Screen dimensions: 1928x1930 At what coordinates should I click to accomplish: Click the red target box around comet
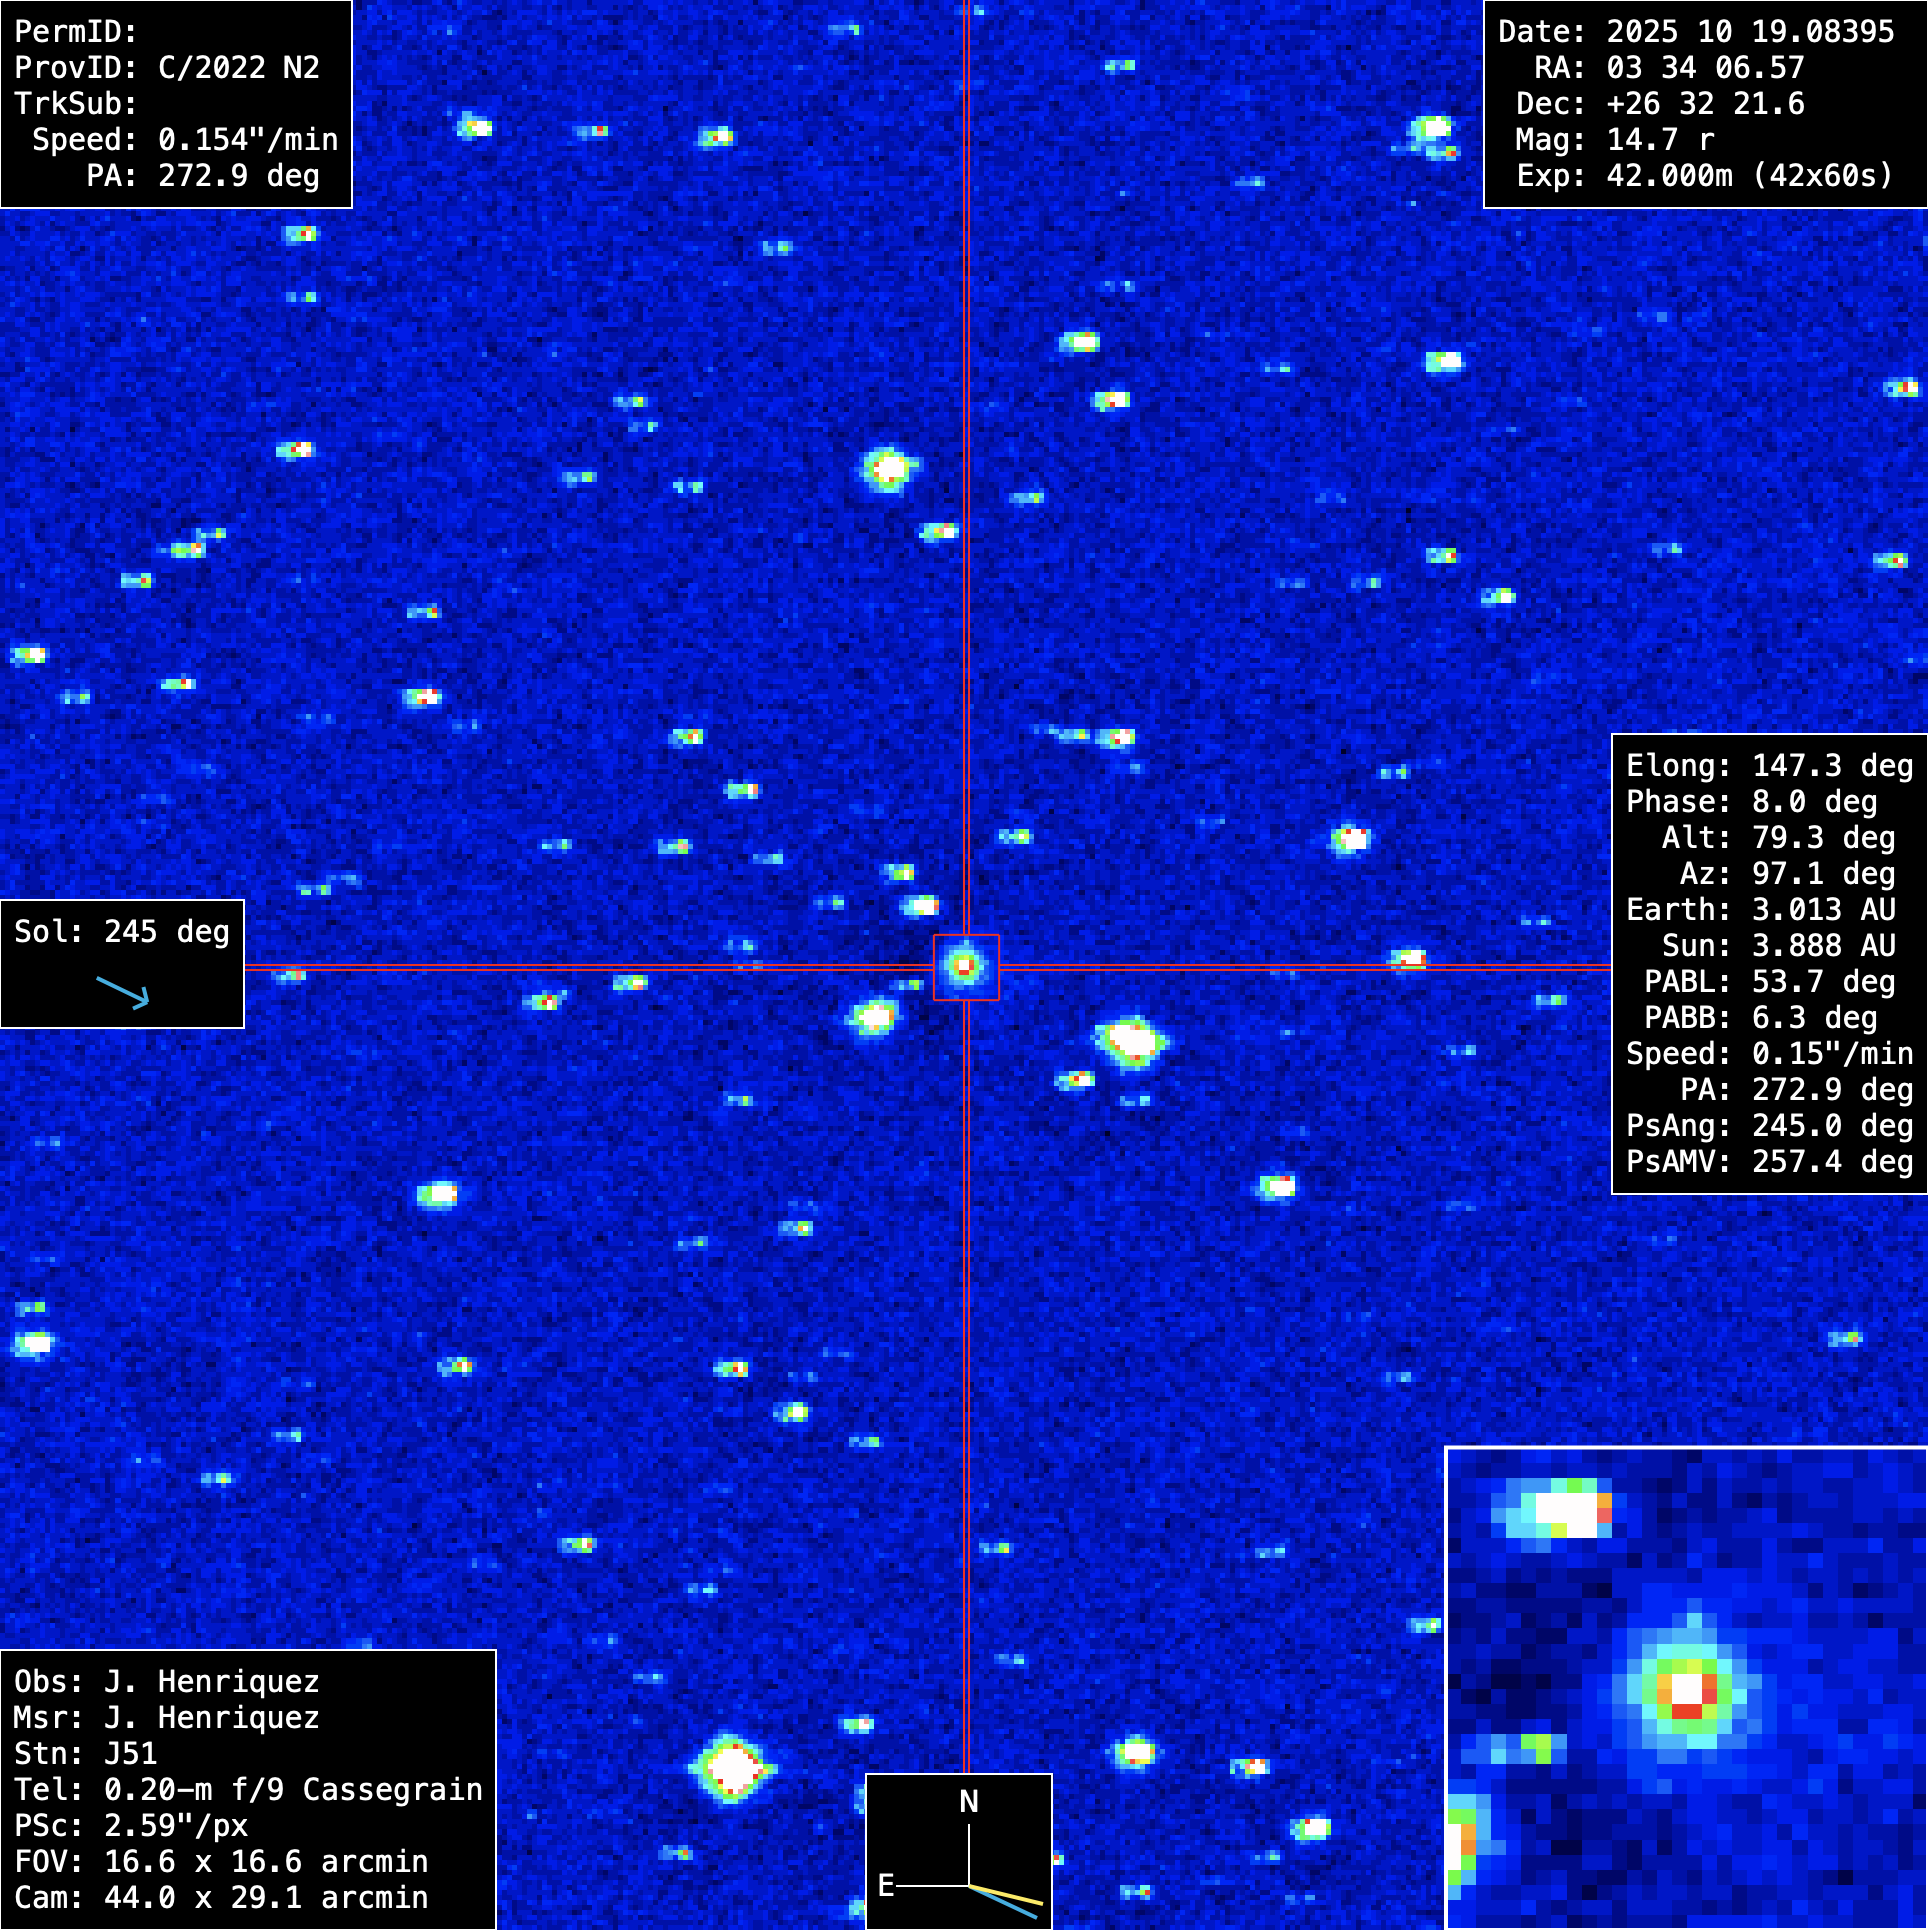[x=965, y=967]
